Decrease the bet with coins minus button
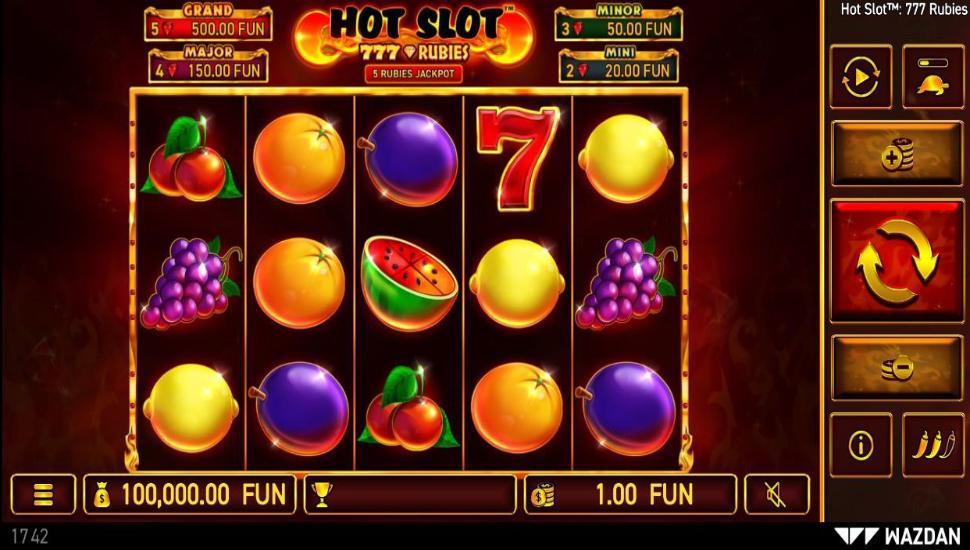Image resolution: width=970 pixels, height=550 pixels. [x=896, y=367]
